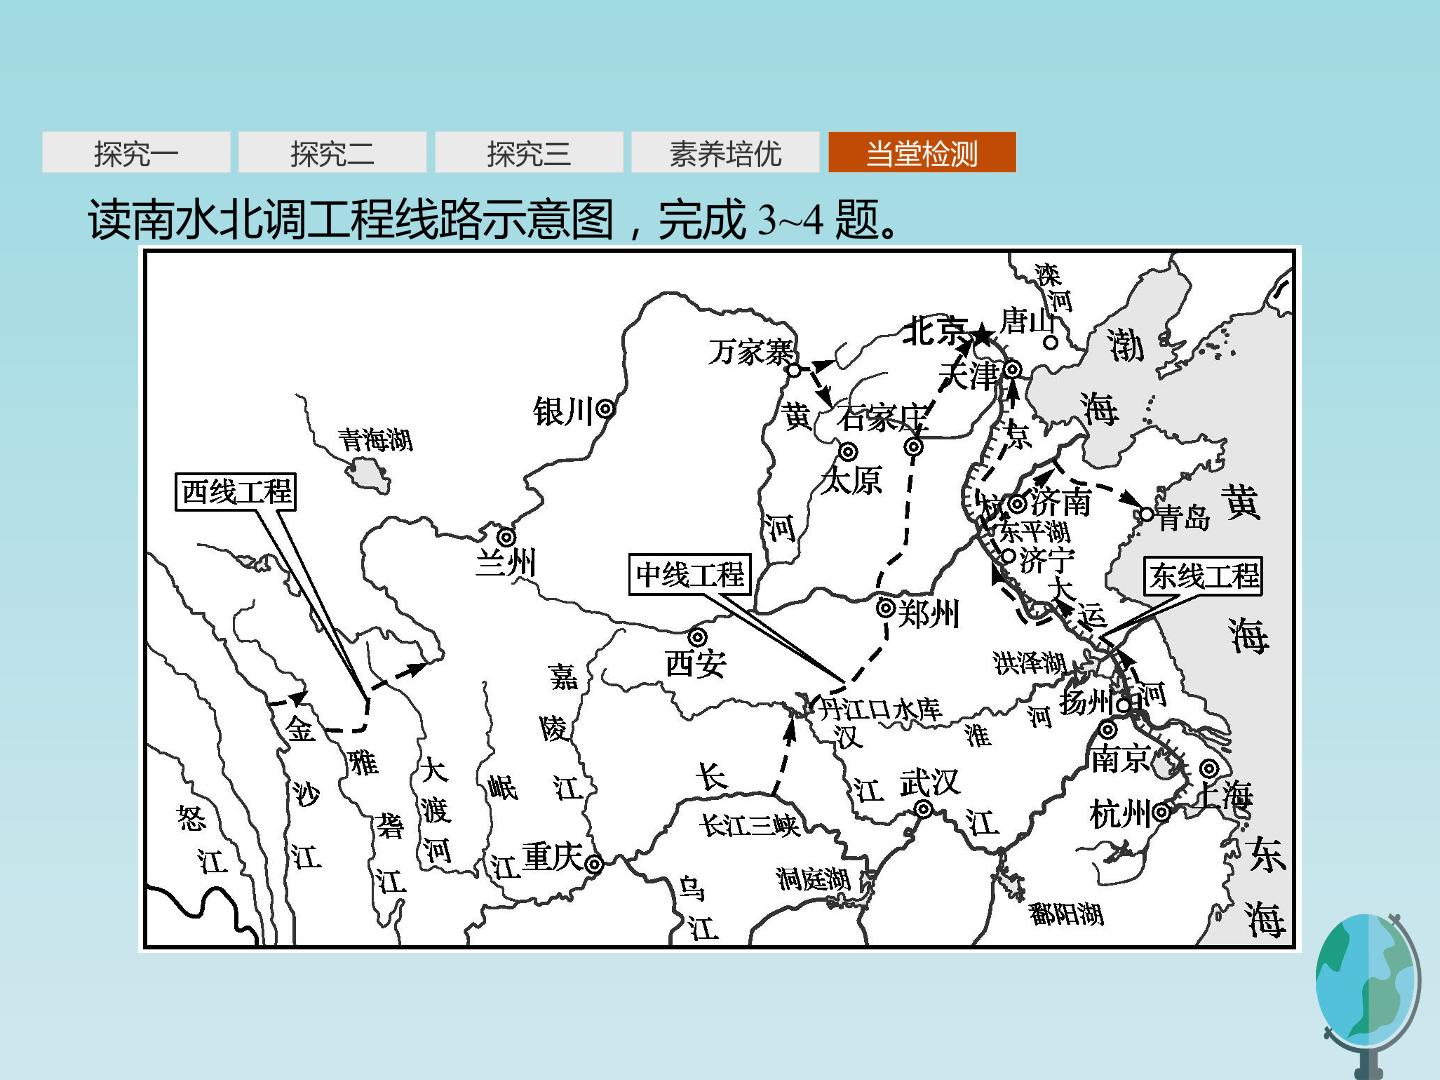Go to the 素养培优 tab
Screen dimensions: 1440x1080
click(725, 153)
